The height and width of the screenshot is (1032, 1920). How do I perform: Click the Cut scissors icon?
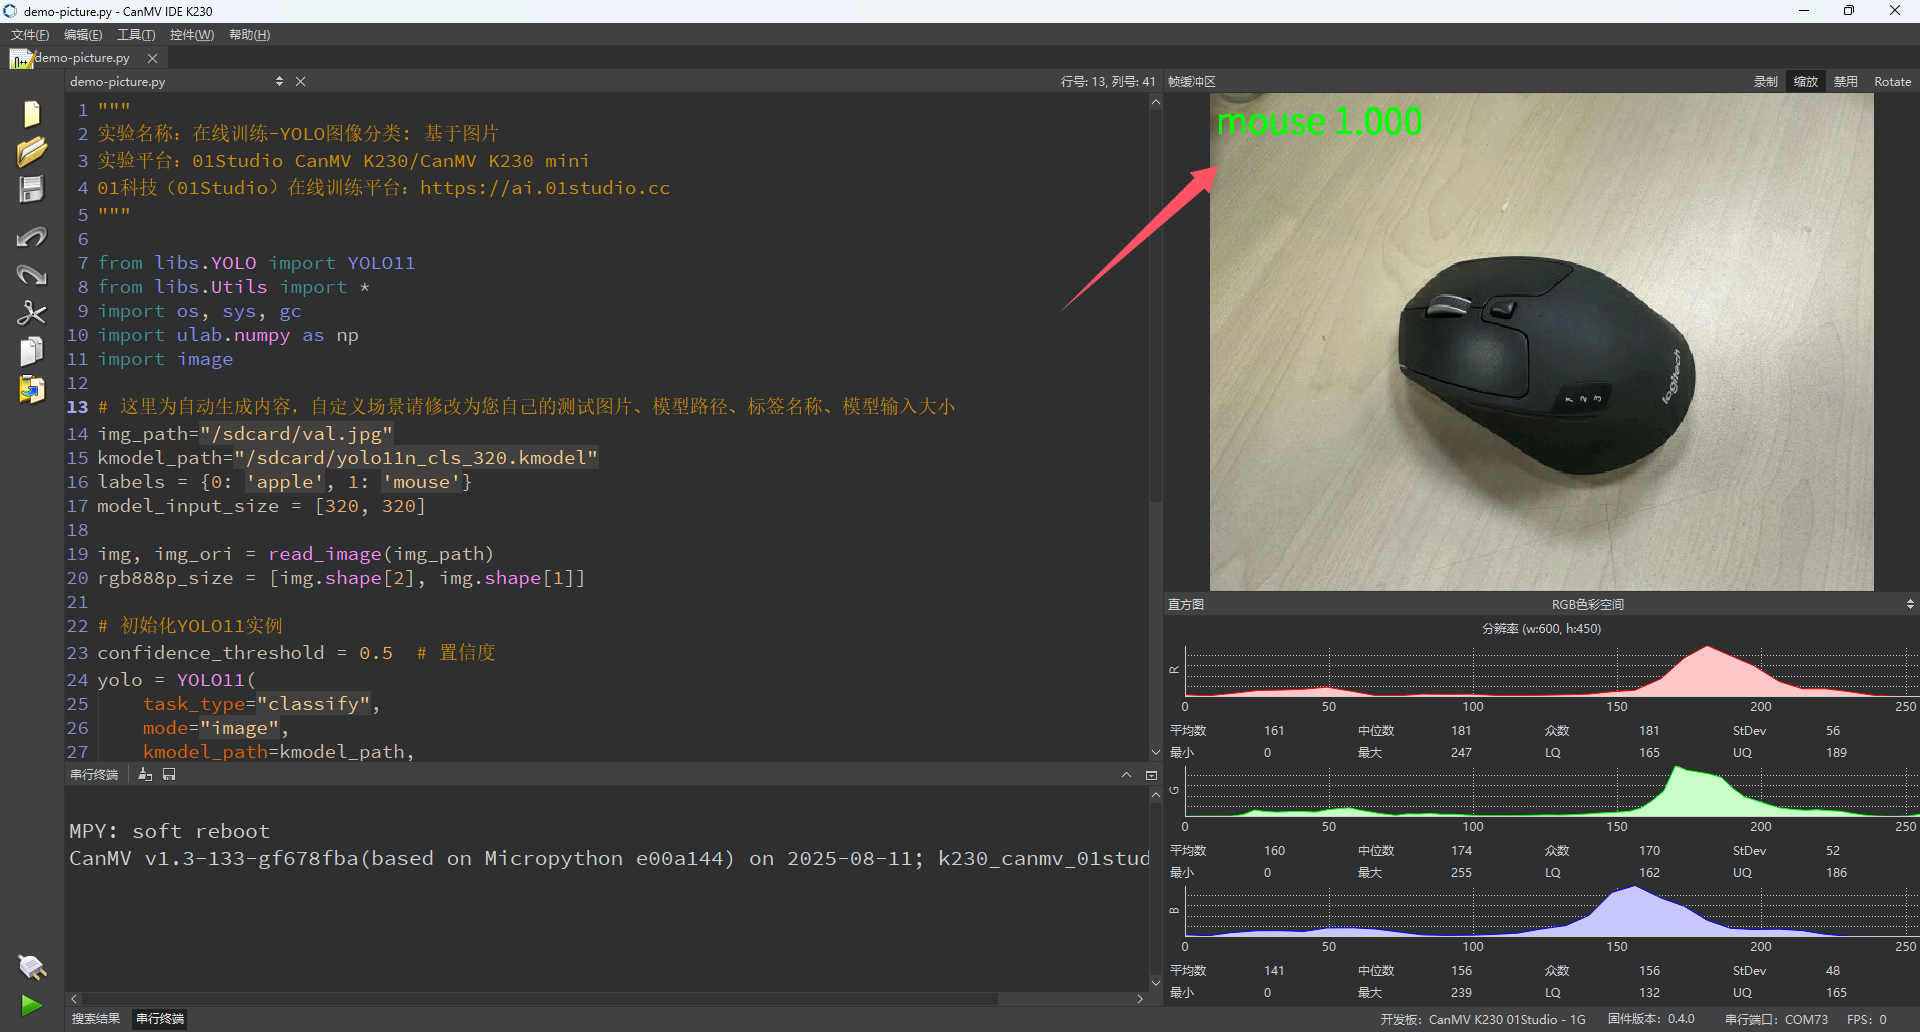point(31,313)
